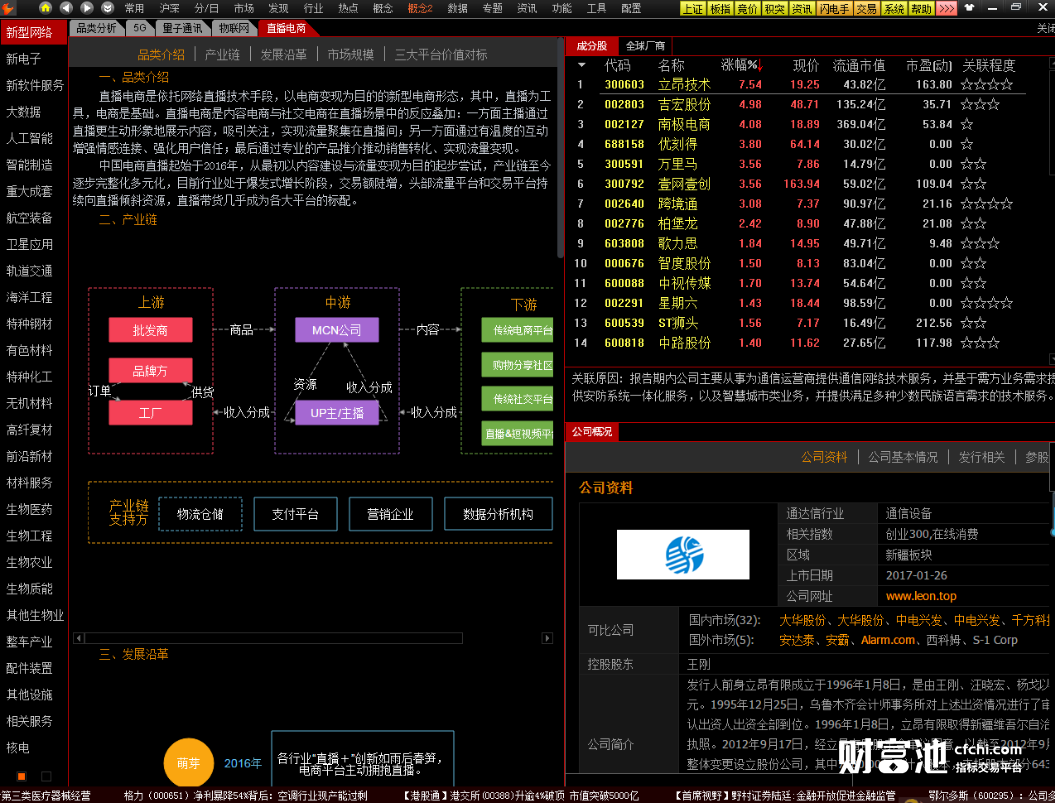
Task: Click the 支付平台 box
Action: tap(295, 514)
